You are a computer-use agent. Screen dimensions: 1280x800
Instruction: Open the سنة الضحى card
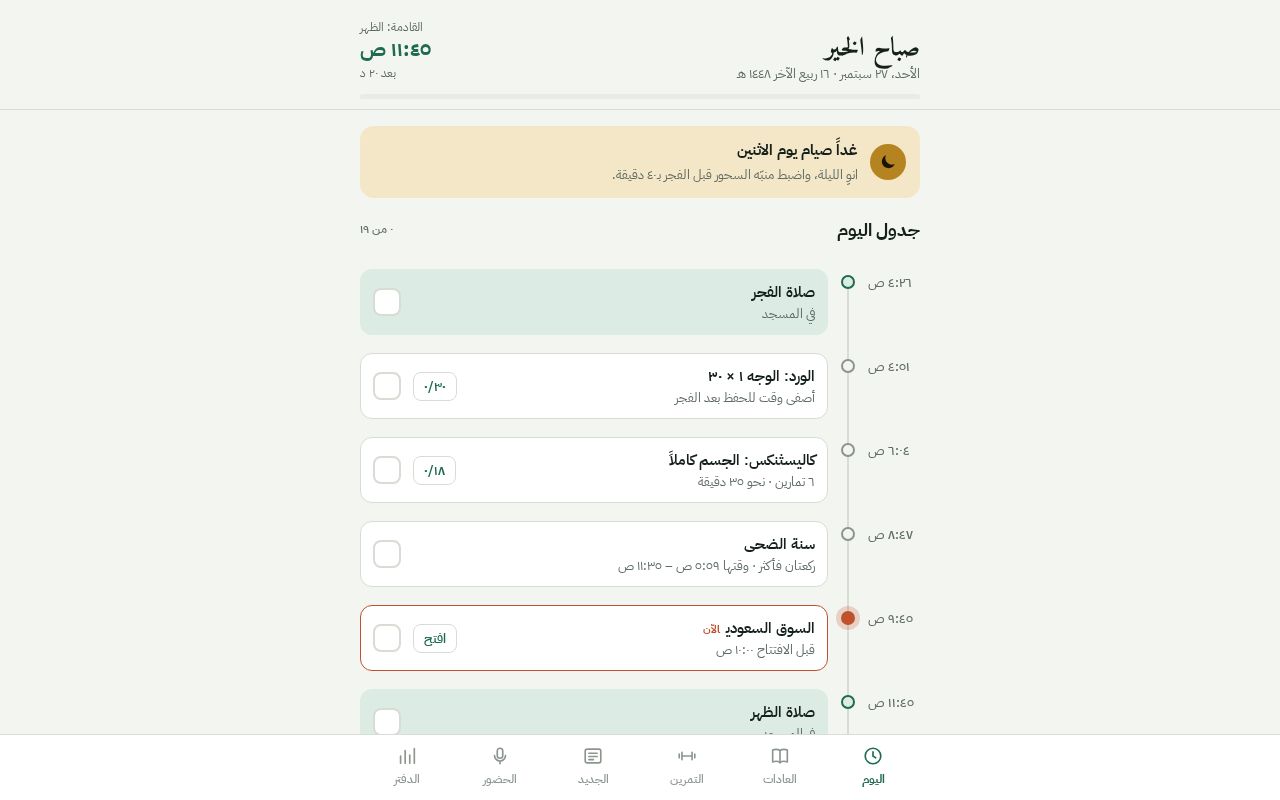tap(594, 554)
